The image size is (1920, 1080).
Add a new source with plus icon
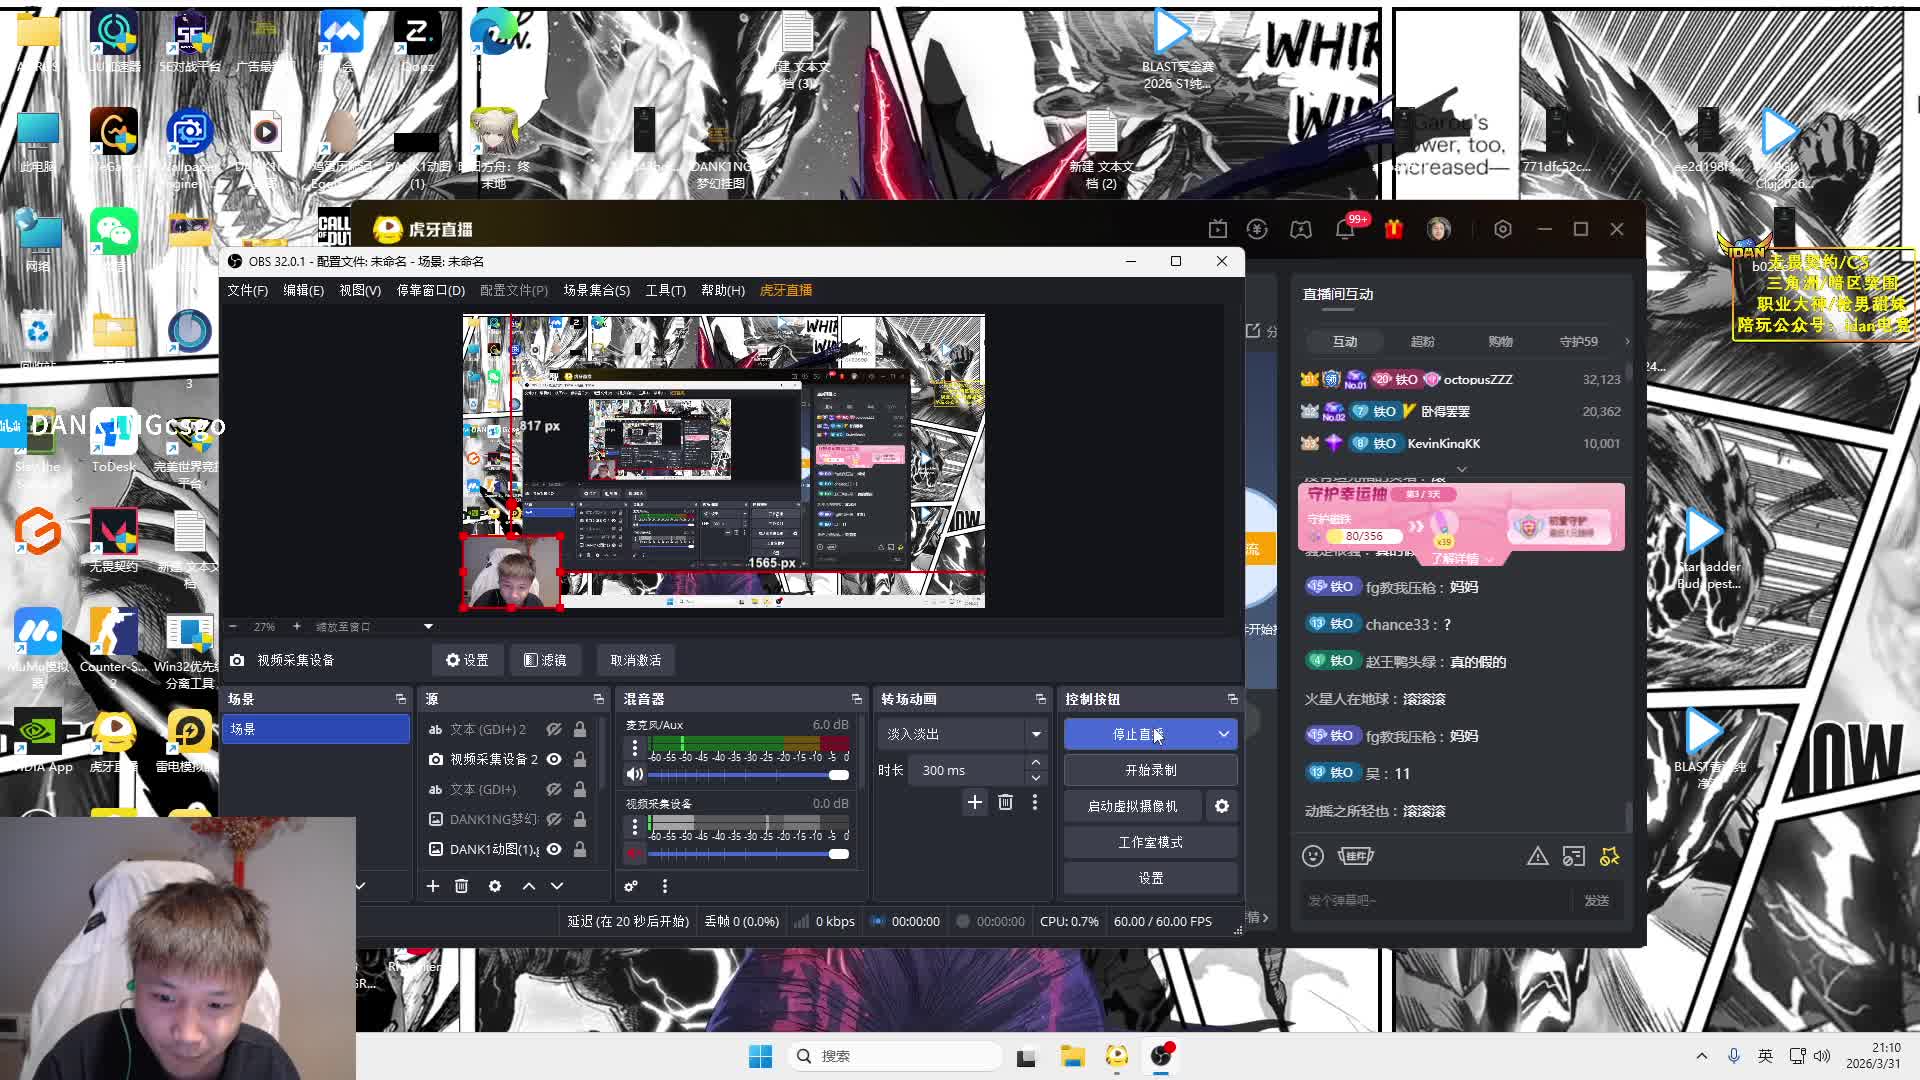point(433,886)
